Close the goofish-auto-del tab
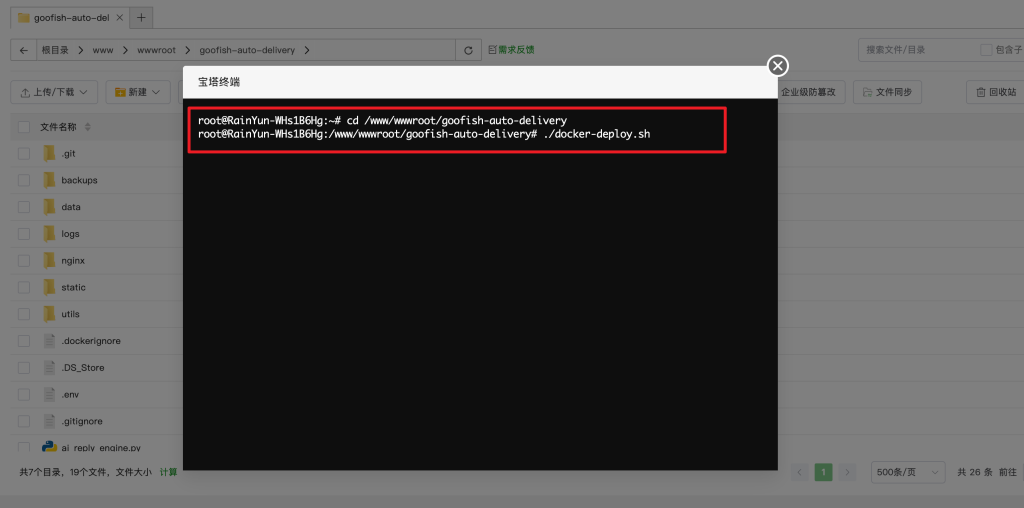The height and width of the screenshot is (508, 1024). (x=120, y=17)
